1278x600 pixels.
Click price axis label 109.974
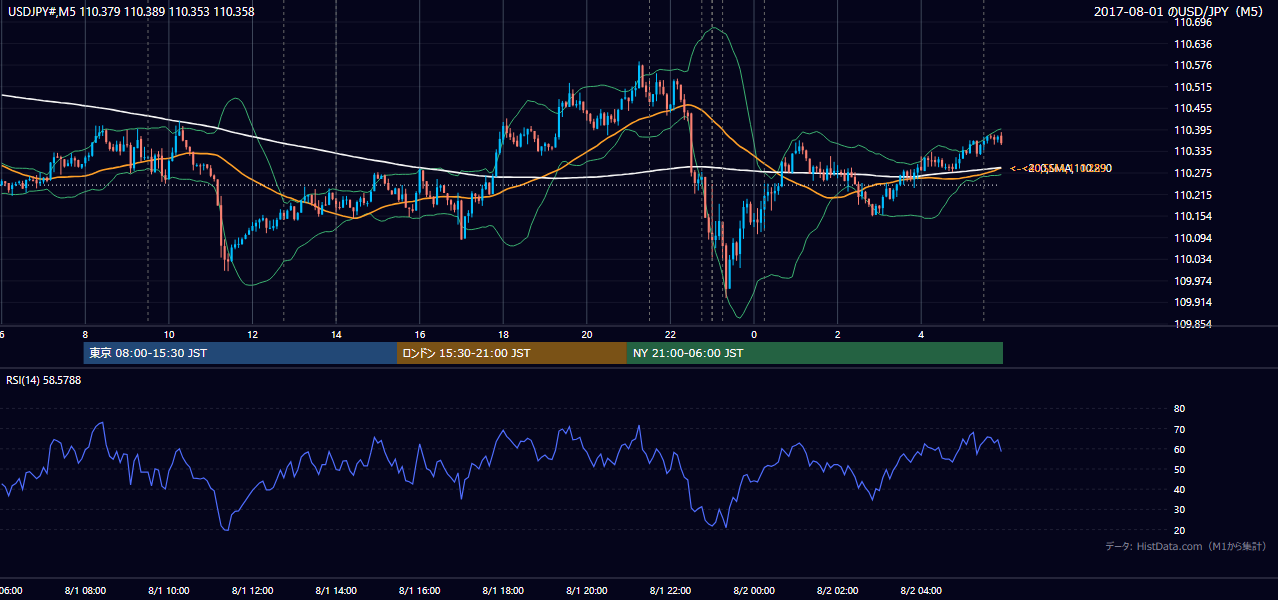(1194, 281)
